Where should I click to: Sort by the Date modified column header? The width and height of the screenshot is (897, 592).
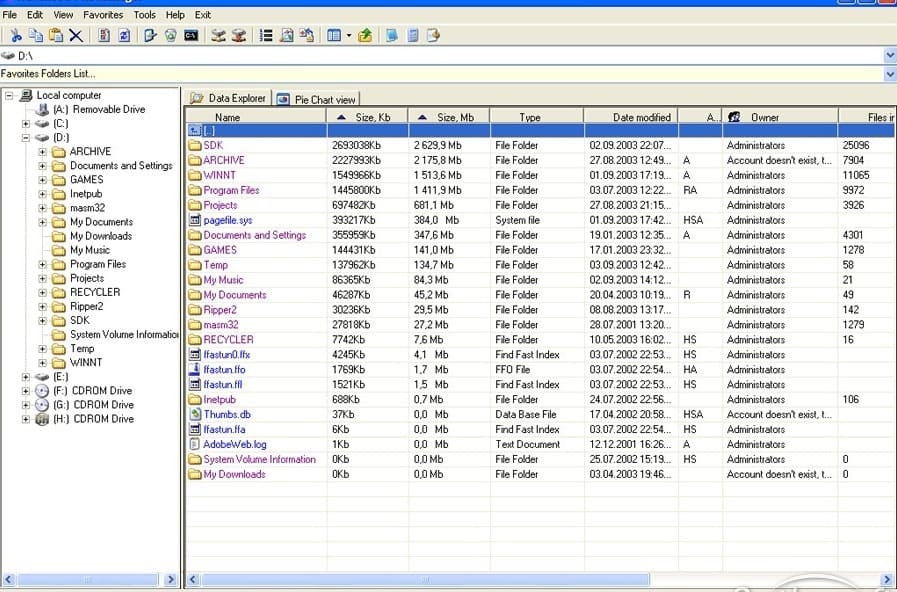[x=641, y=117]
